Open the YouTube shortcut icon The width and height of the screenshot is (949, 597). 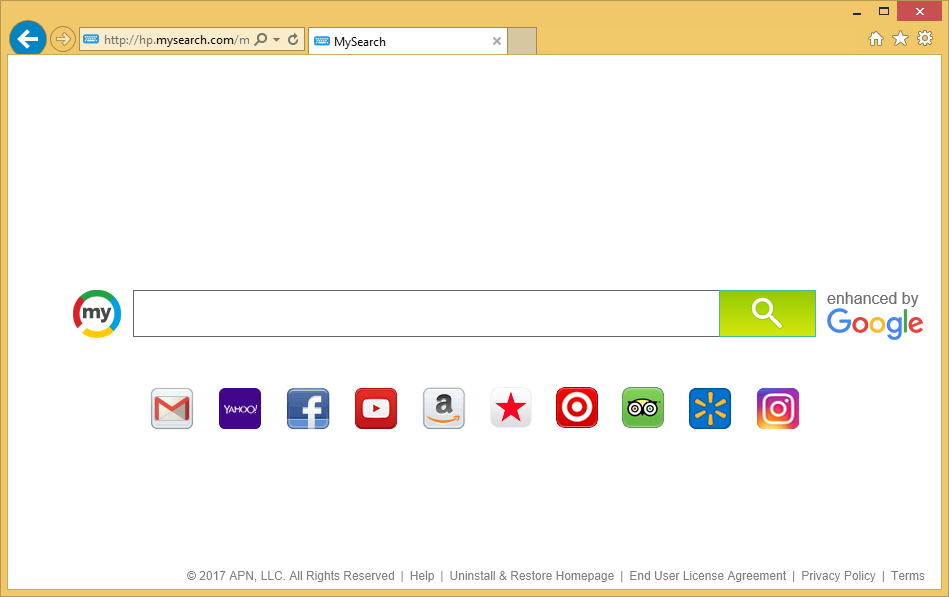click(376, 409)
